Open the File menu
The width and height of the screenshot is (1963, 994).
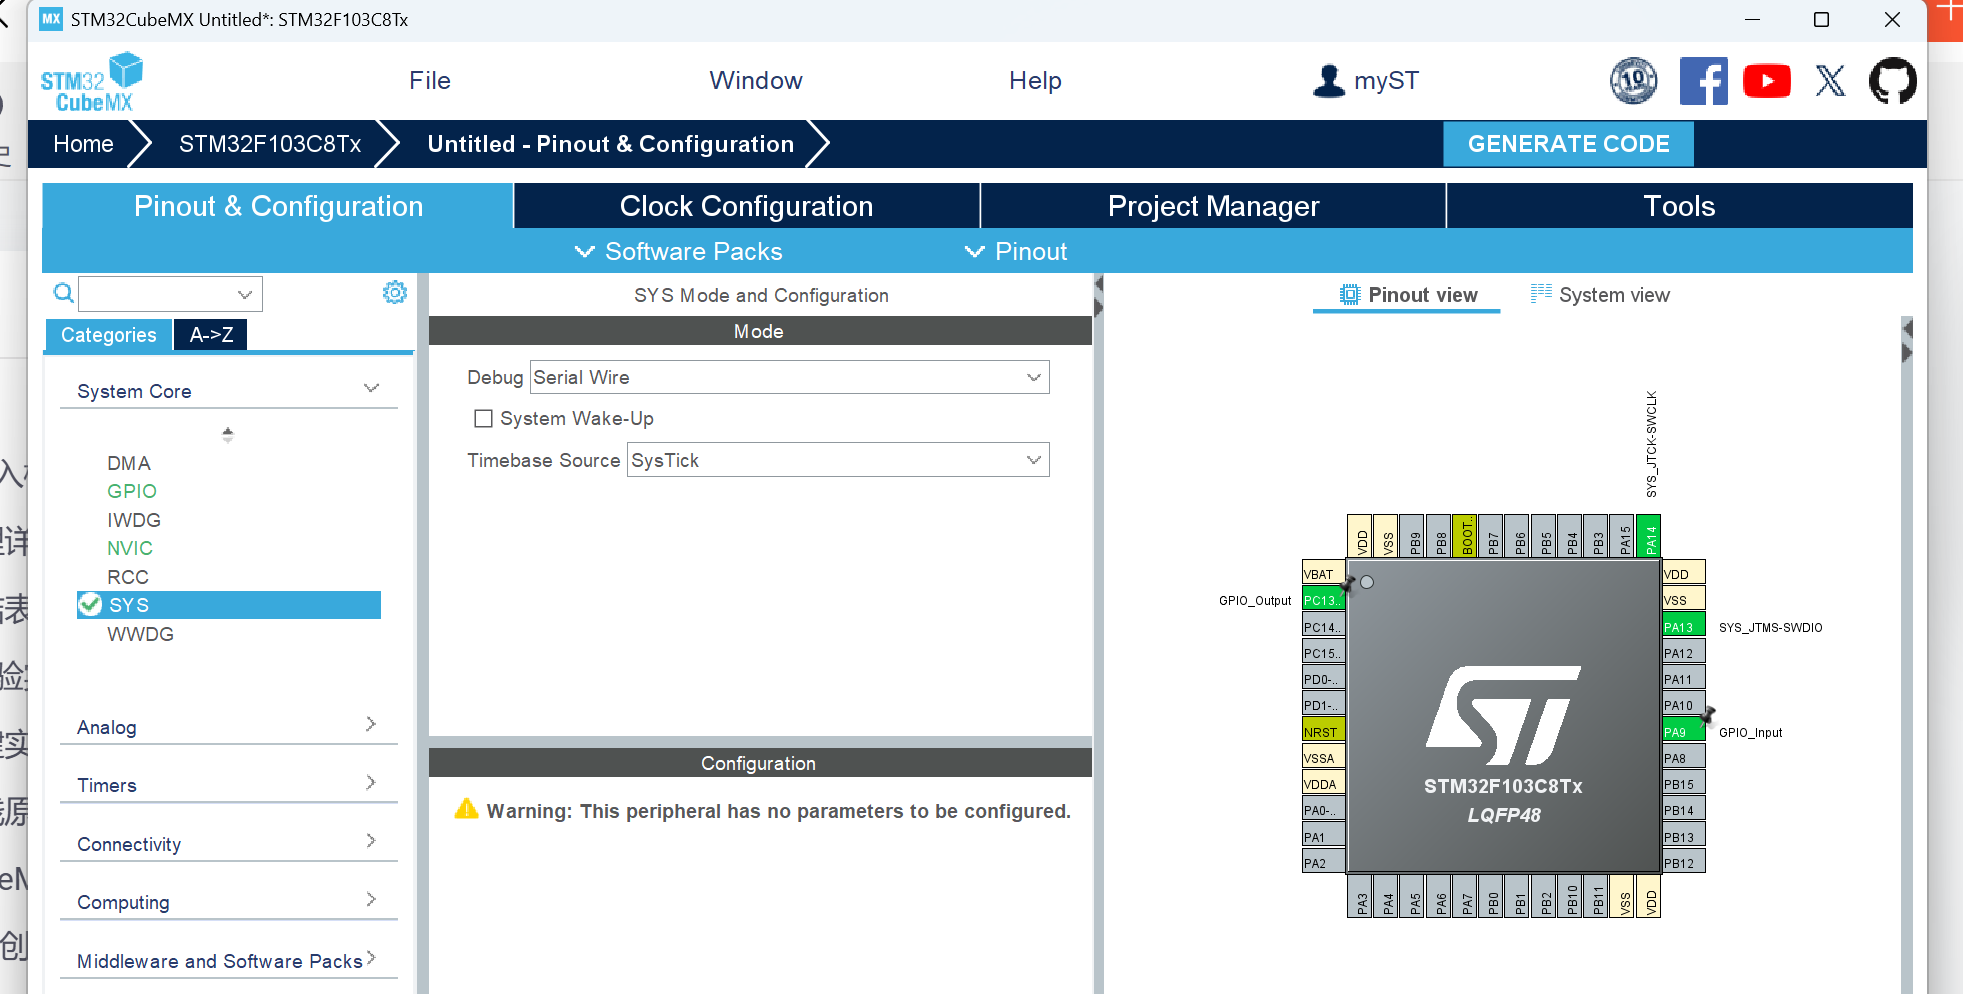tap(430, 81)
